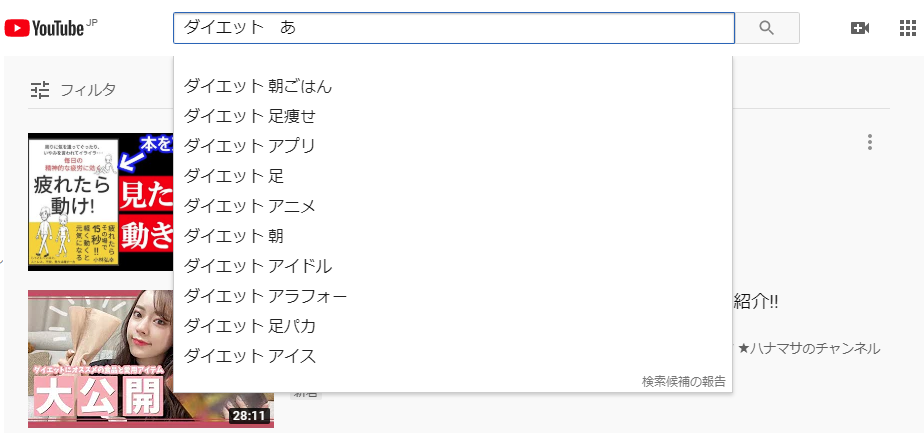
Task: Select suggestion ダイエット 朝ごはん
Action: tap(453, 87)
